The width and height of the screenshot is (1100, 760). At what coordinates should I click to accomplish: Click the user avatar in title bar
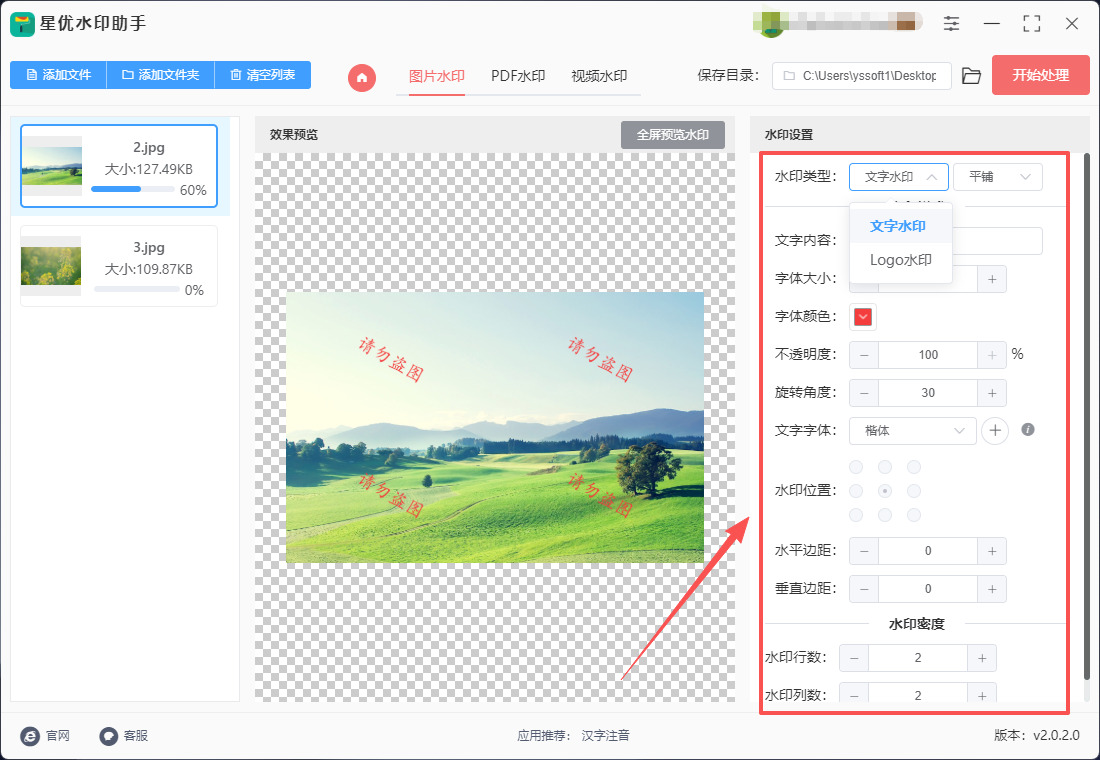[772, 24]
